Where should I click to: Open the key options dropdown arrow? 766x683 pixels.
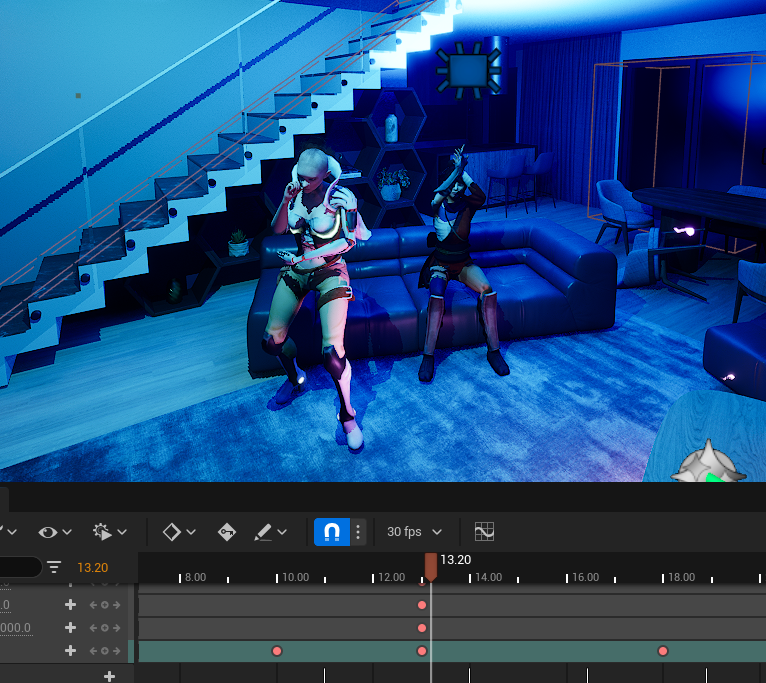191,532
